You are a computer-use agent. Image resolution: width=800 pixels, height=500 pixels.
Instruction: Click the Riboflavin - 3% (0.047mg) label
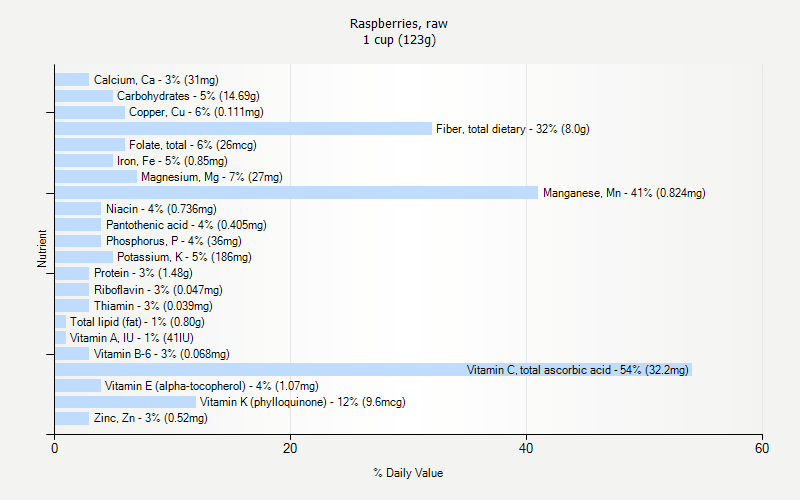pos(158,290)
